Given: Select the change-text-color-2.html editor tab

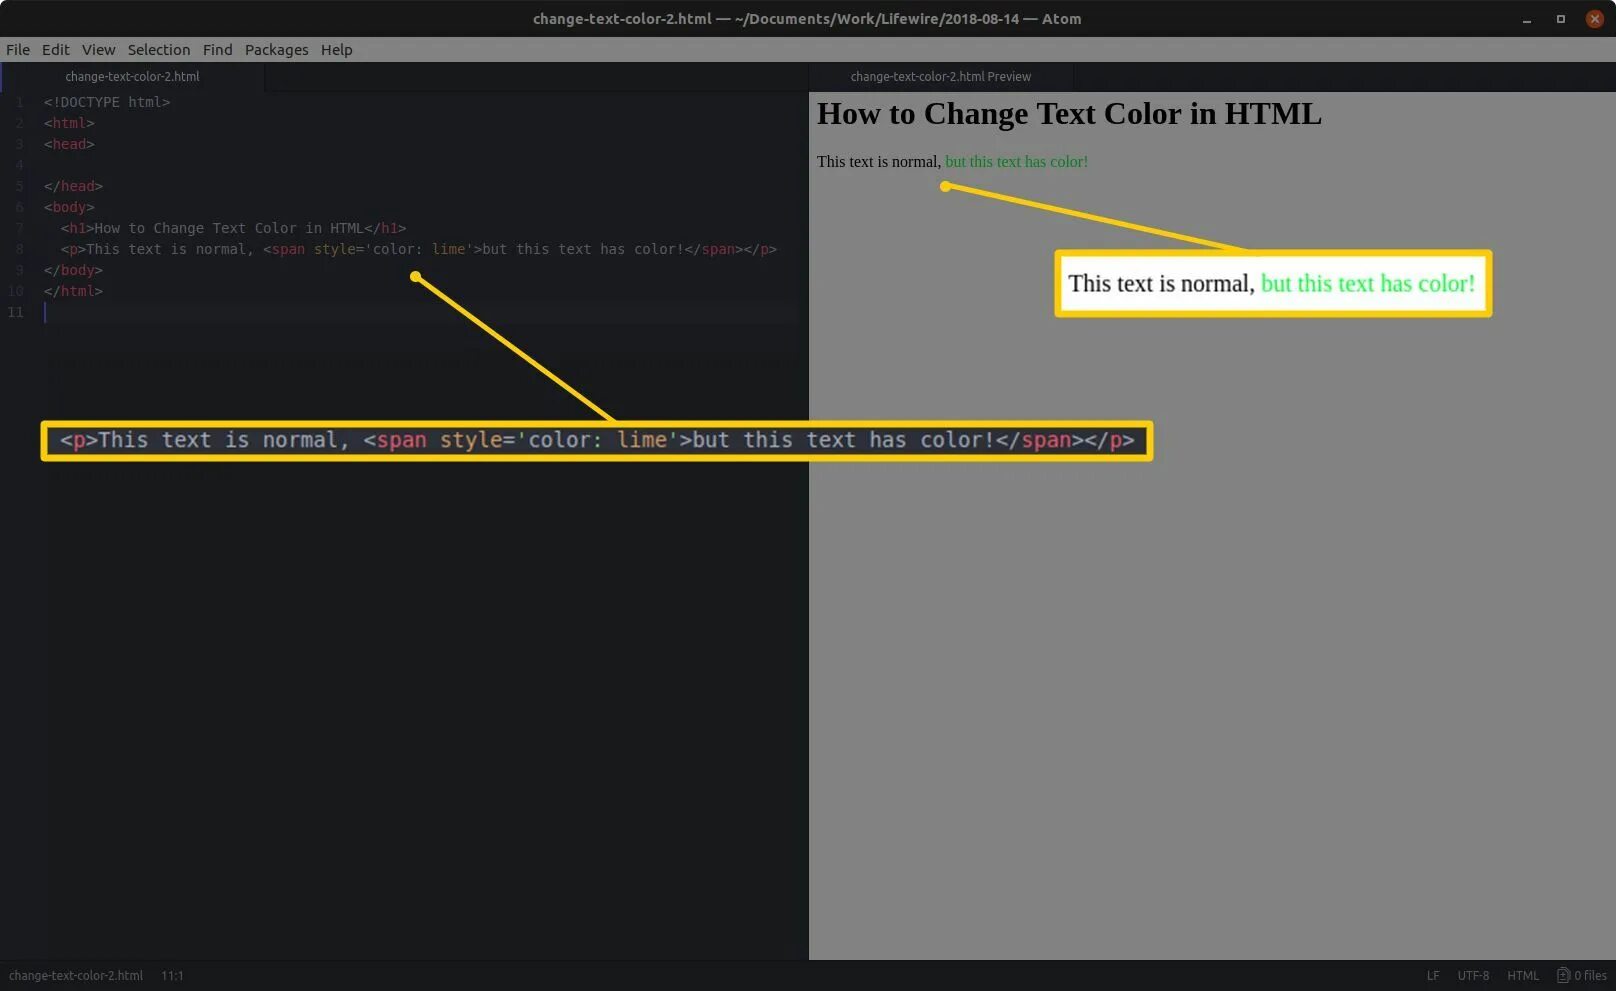Looking at the screenshot, I should 131,76.
